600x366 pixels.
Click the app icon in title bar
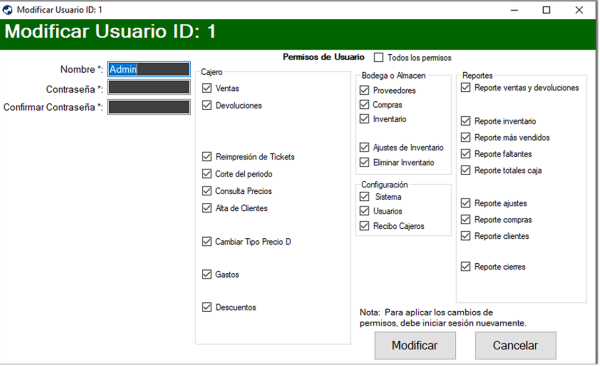click(8, 10)
